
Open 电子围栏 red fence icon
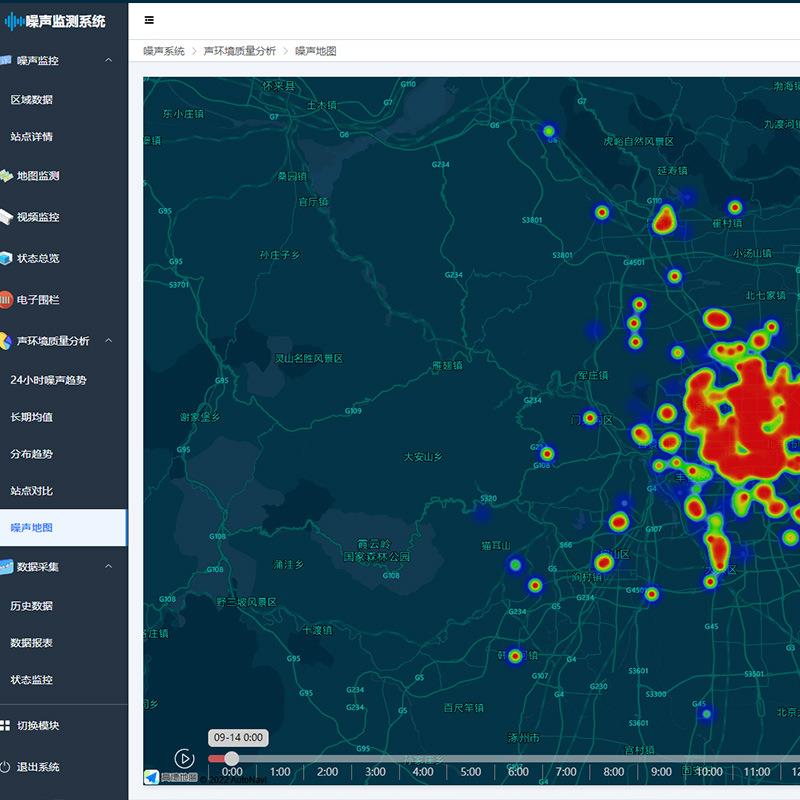pyautogui.click(x=6, y=299)
